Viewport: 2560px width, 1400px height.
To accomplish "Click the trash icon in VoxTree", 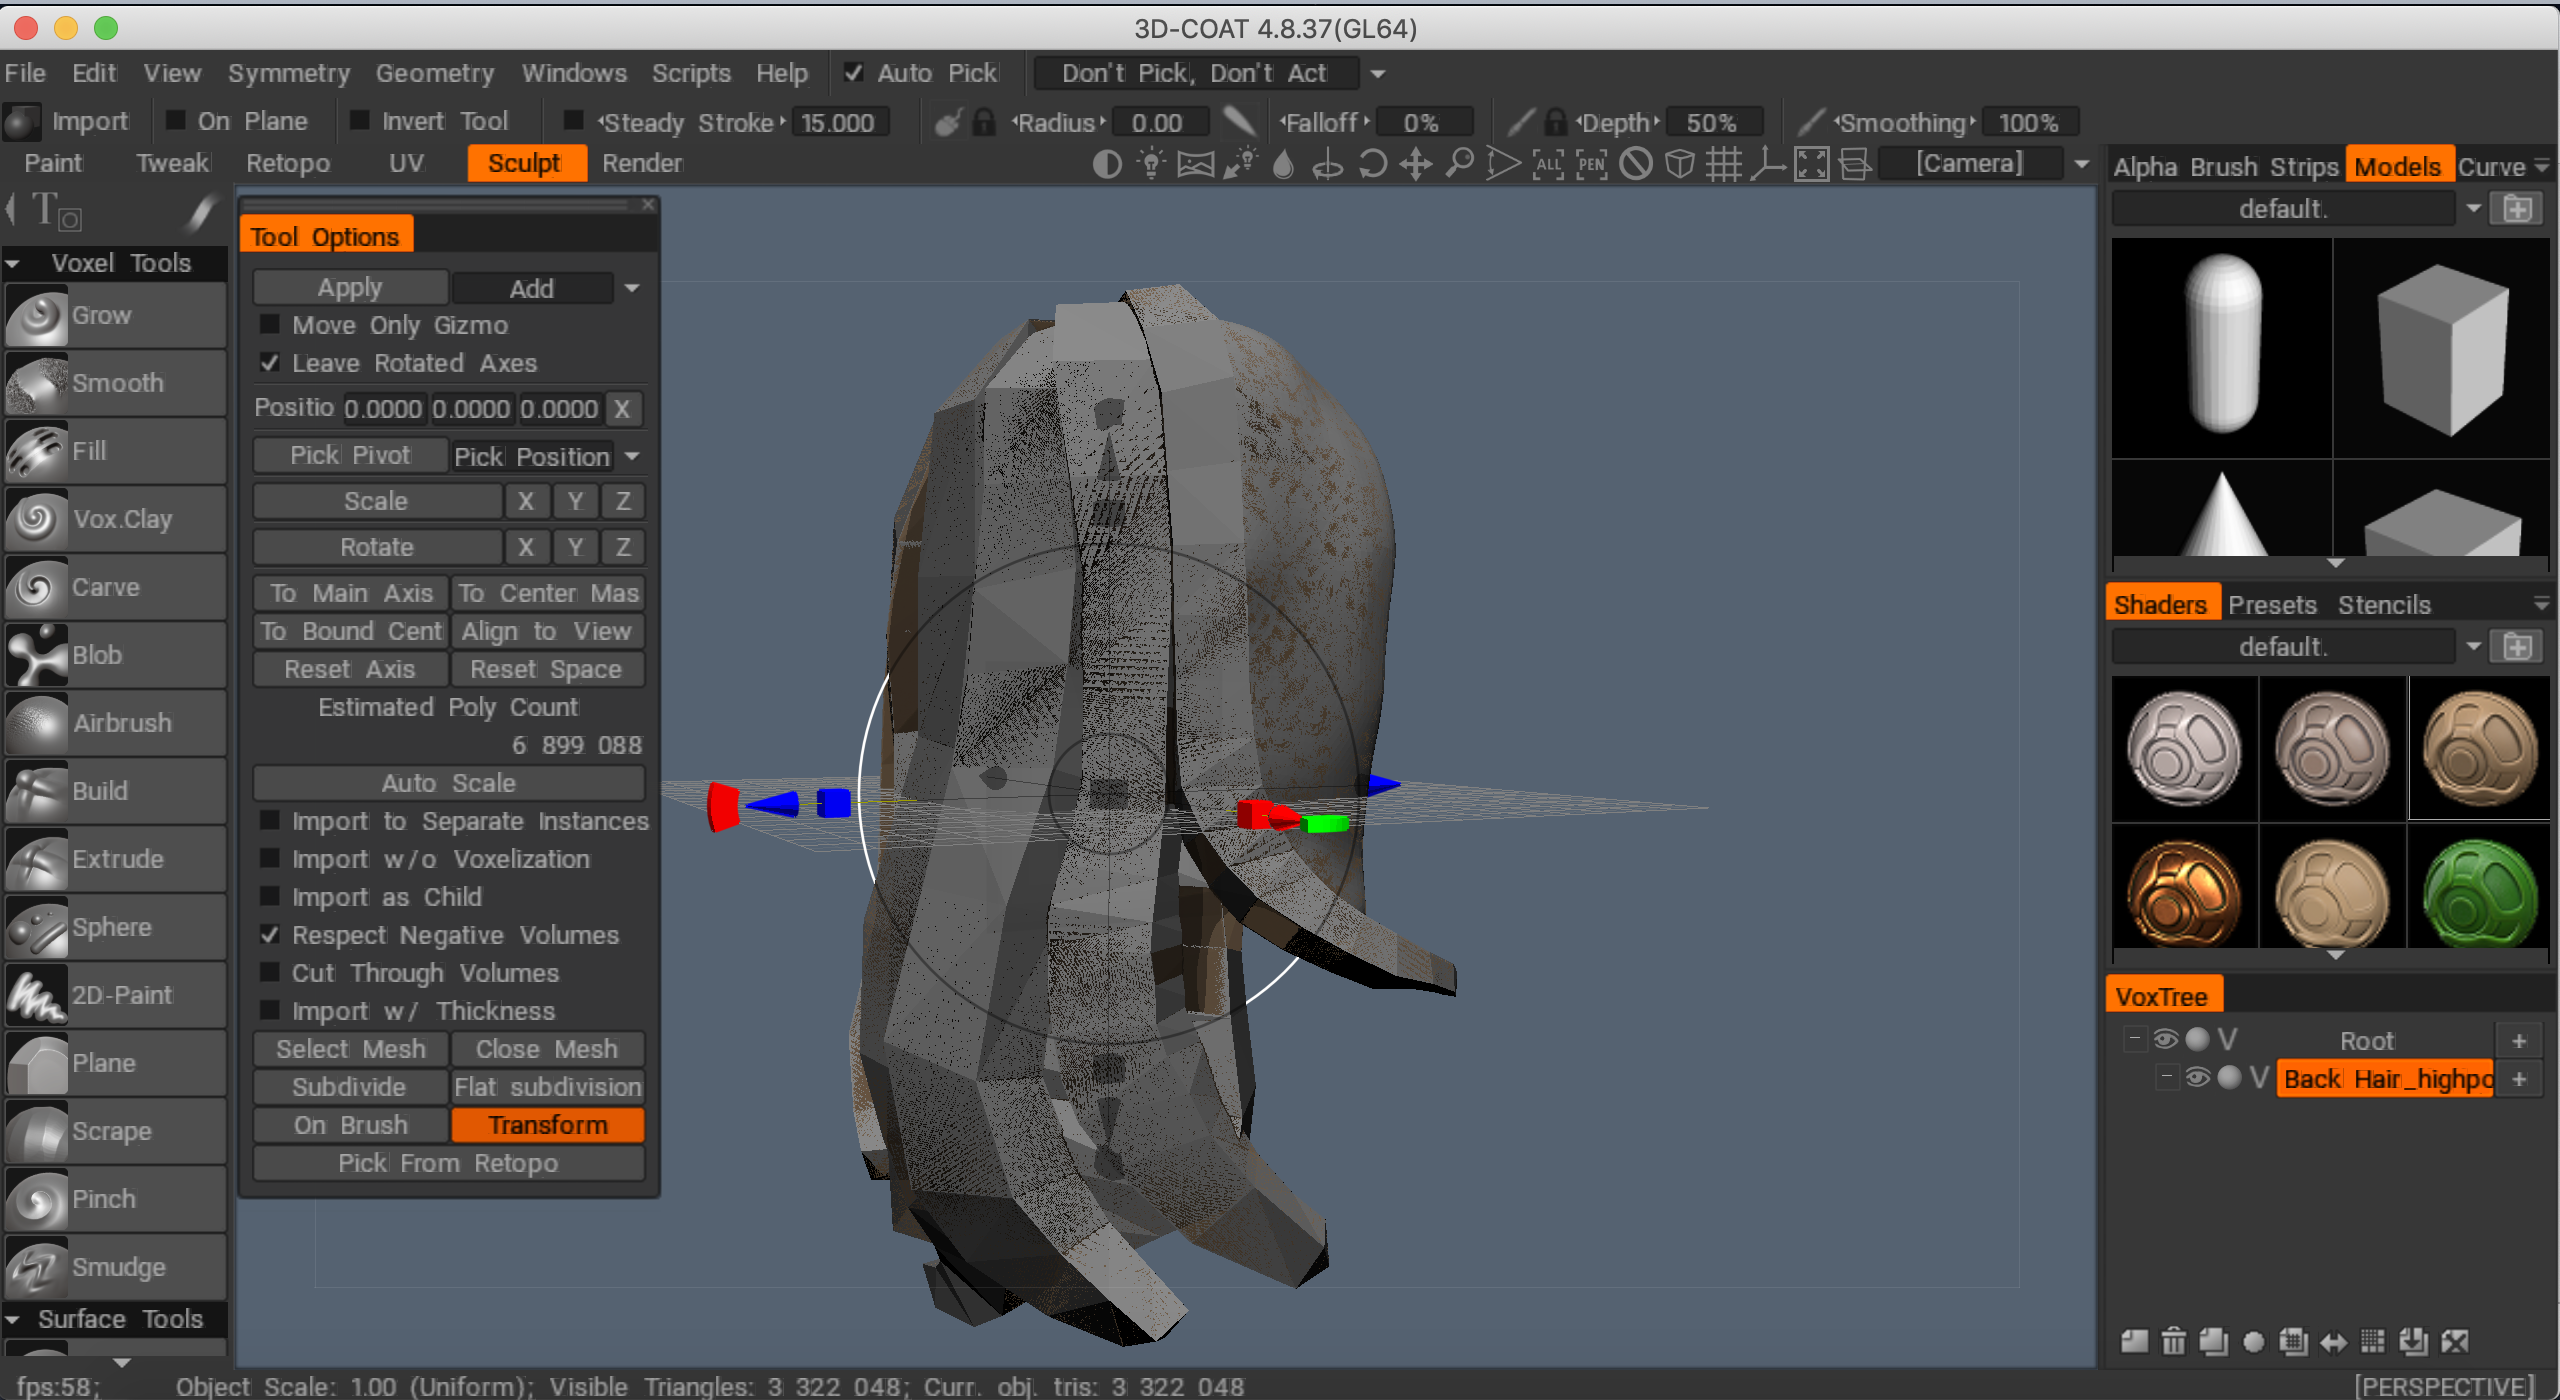I will pos(2173,1341).
